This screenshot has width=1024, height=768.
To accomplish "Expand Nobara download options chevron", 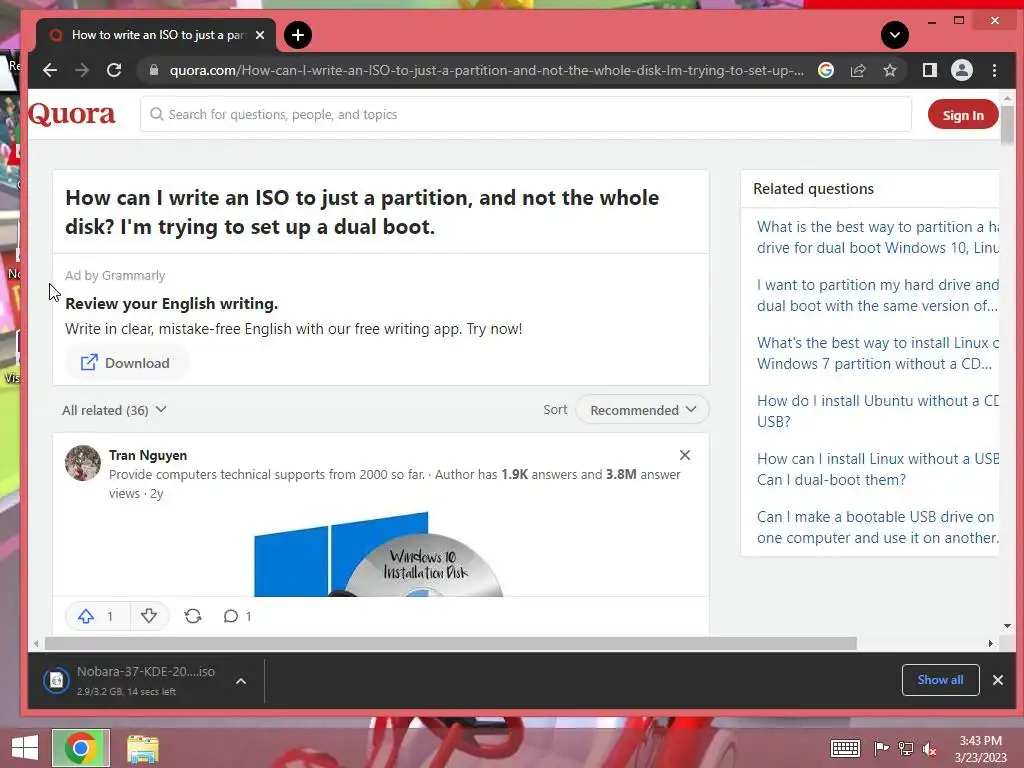I will click(x=241, y=680).
